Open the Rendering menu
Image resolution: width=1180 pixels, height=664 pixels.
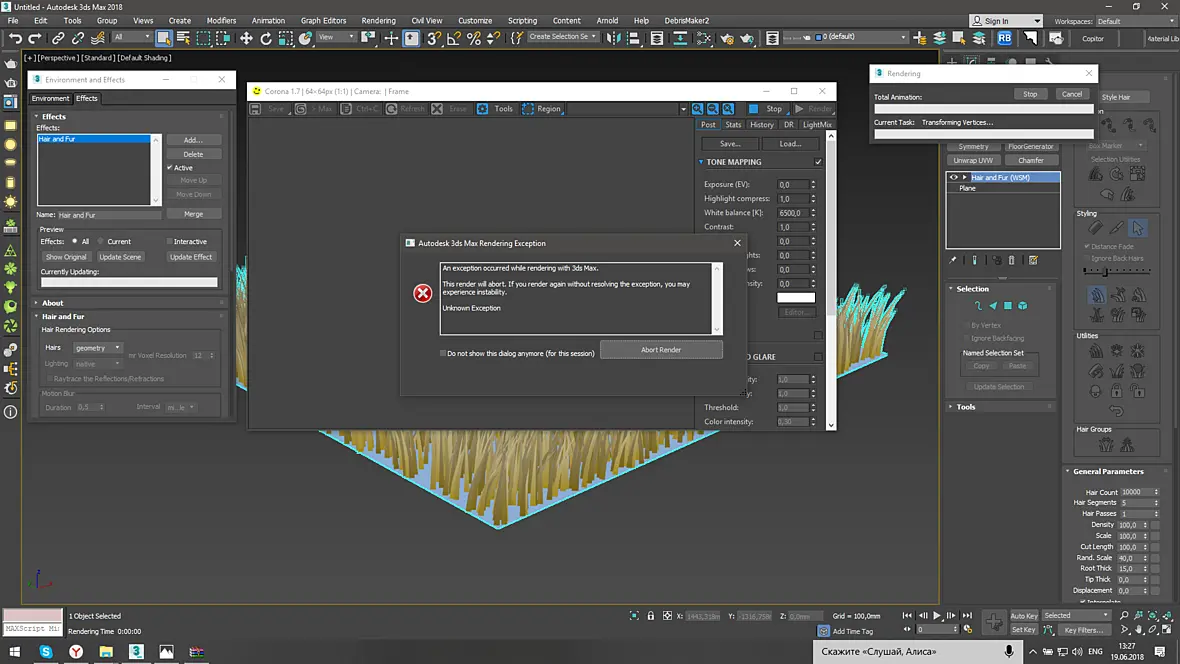click(x=379, y=20)
